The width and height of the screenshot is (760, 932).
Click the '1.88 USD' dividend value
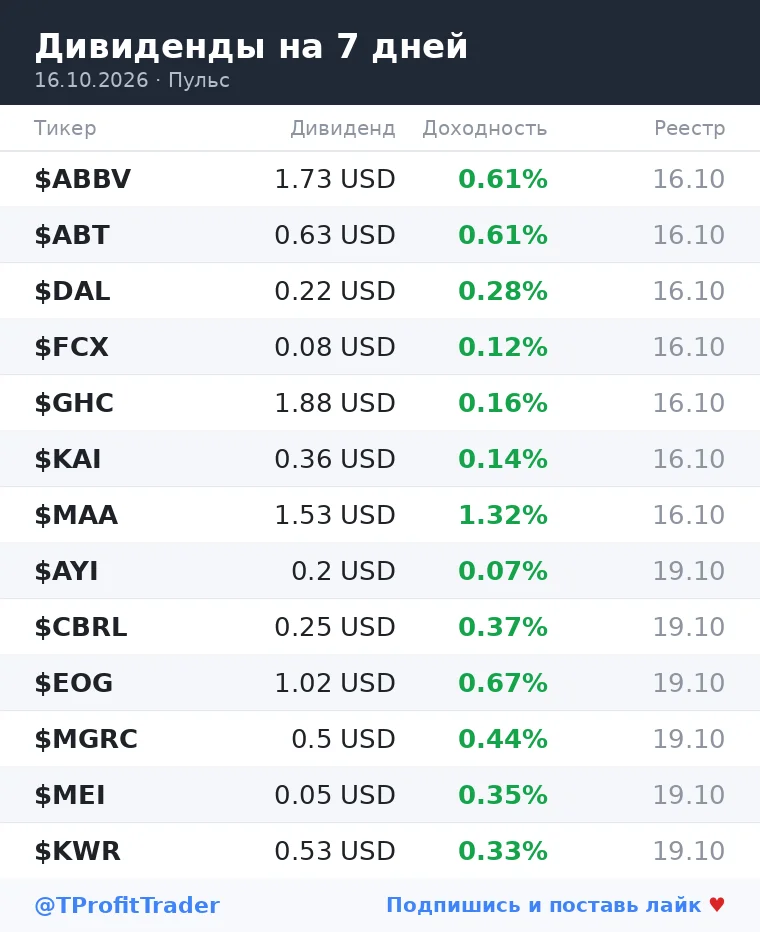pyautogui.click(x=335, y=403)
